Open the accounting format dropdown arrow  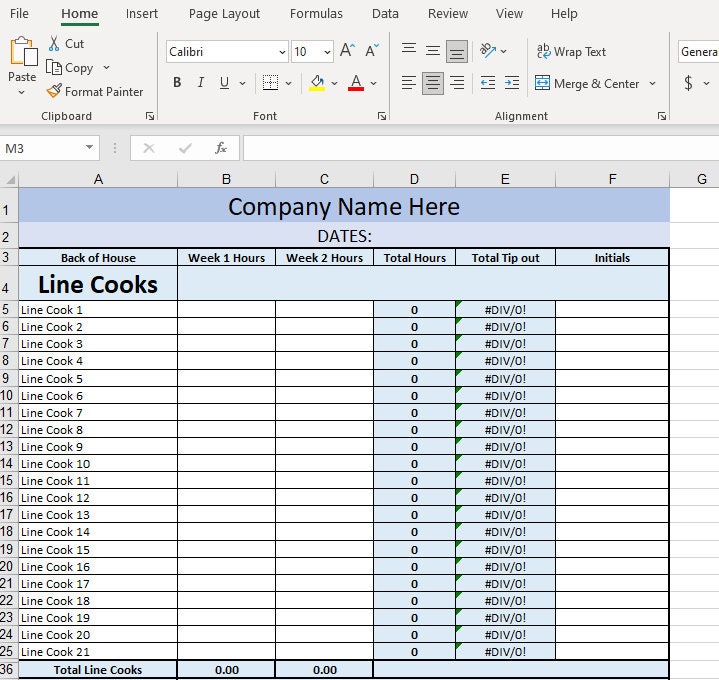coord(706,83)
